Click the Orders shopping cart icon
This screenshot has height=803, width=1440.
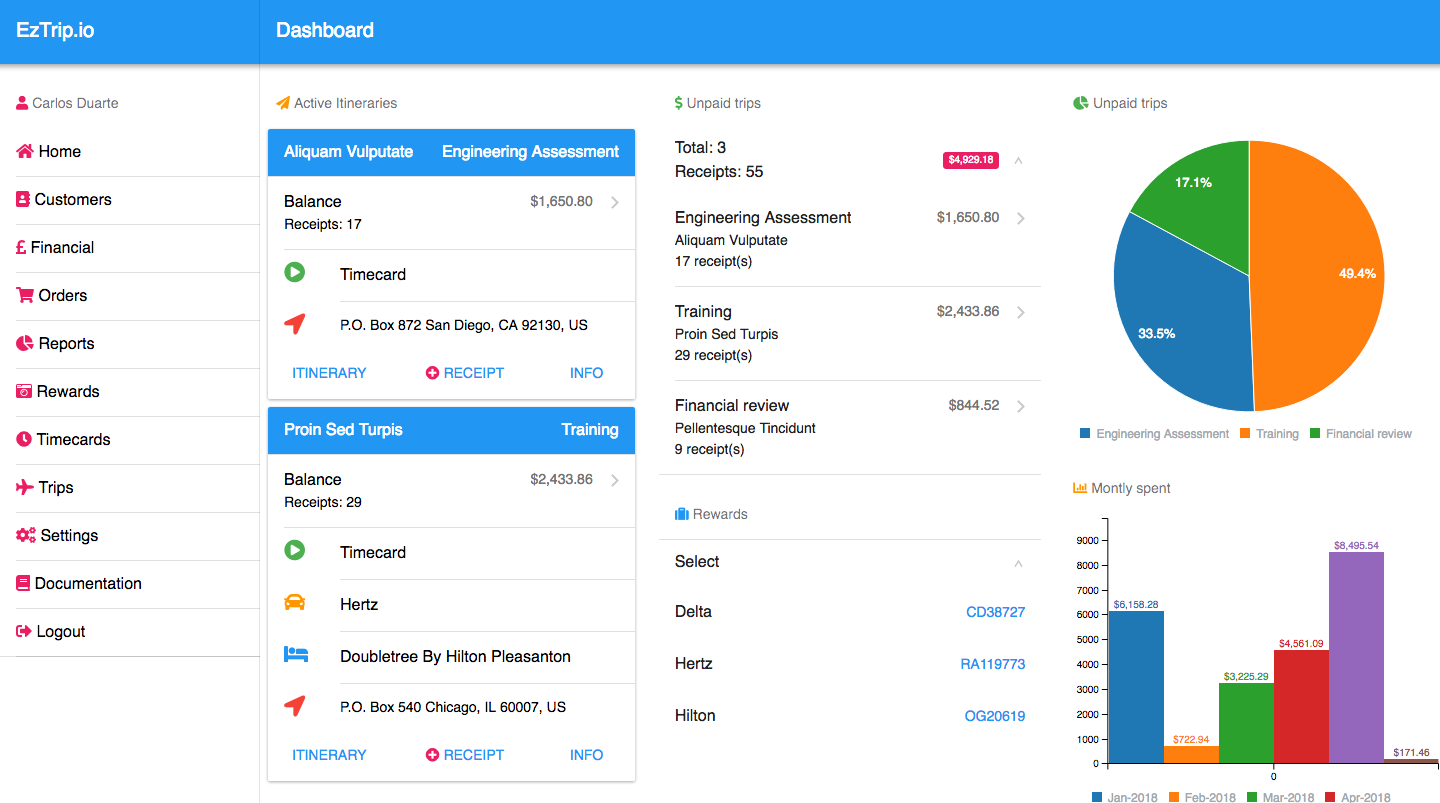point(25,296)
